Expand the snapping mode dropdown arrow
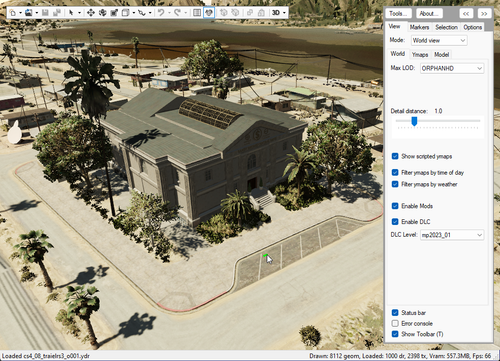 [x=150, y=13]
